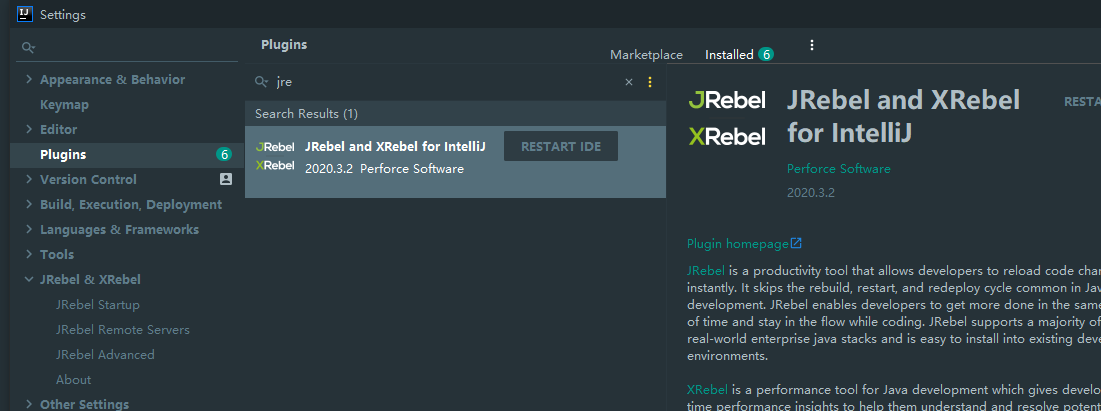
Task: Click the version 2020.3.2 in details pane
Action: tap(811, 193)
